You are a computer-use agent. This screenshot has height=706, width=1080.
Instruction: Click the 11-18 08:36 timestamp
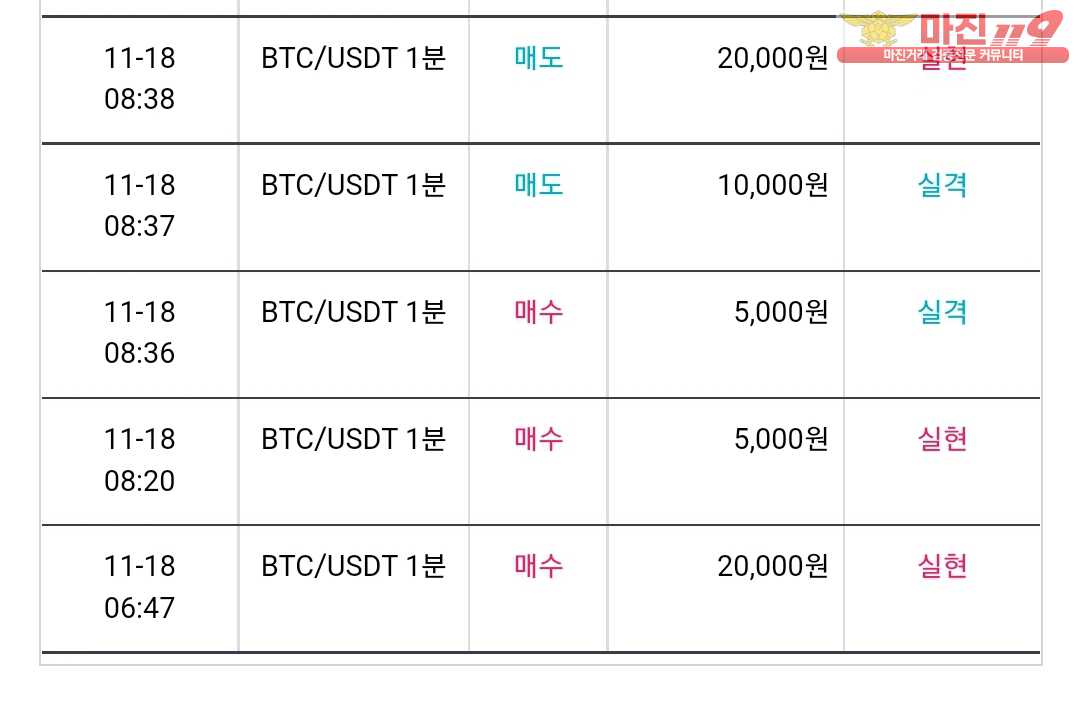pyautogui.click(x=140, y=333)
